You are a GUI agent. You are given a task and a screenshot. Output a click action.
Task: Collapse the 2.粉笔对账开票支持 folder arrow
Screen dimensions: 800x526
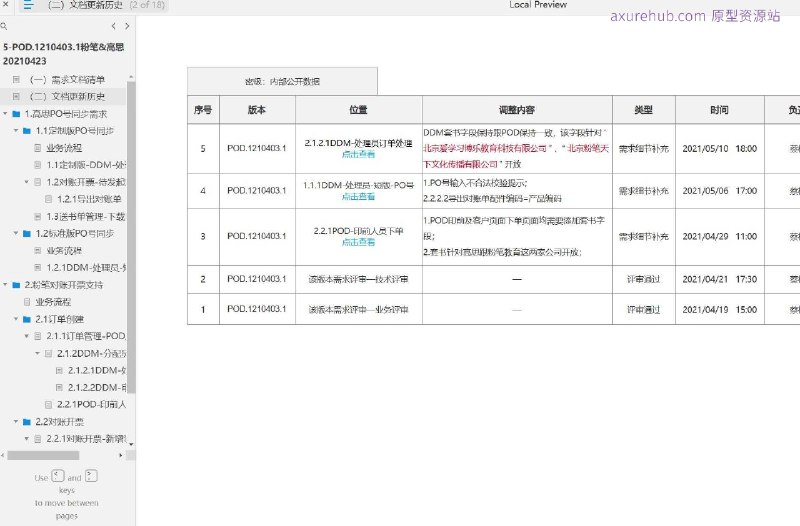(5, 285)
